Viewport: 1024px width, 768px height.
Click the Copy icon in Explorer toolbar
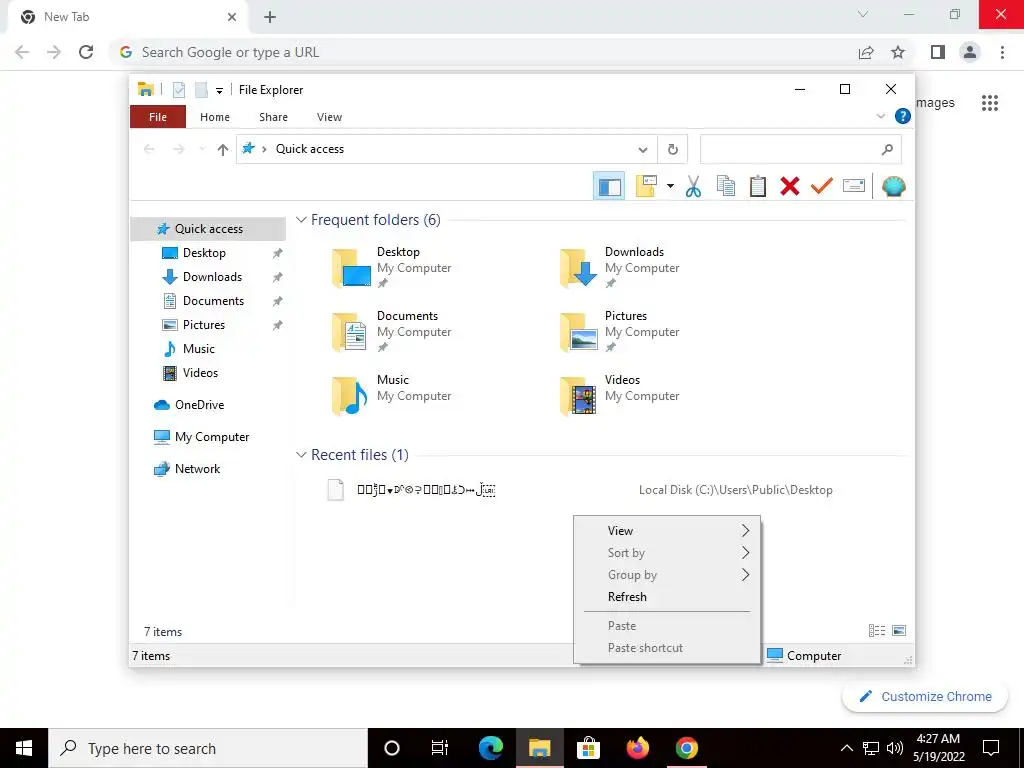click(726, 187)
